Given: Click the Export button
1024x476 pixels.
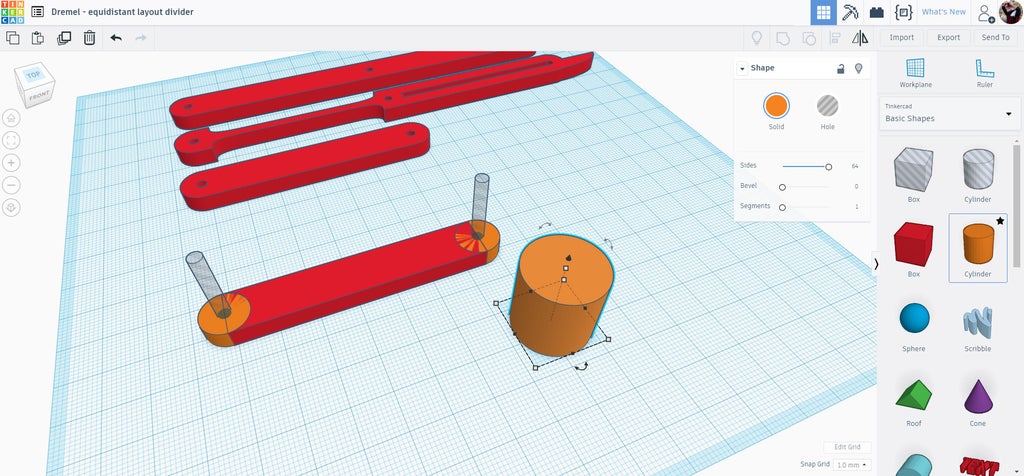Looking at the screenshot, I should click(x=948, y=38).
